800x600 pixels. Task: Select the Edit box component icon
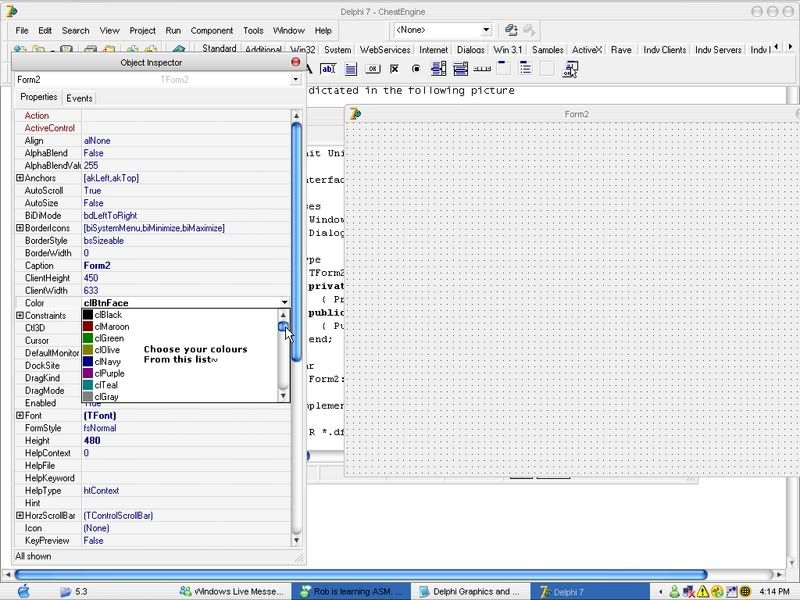point(328,69)
